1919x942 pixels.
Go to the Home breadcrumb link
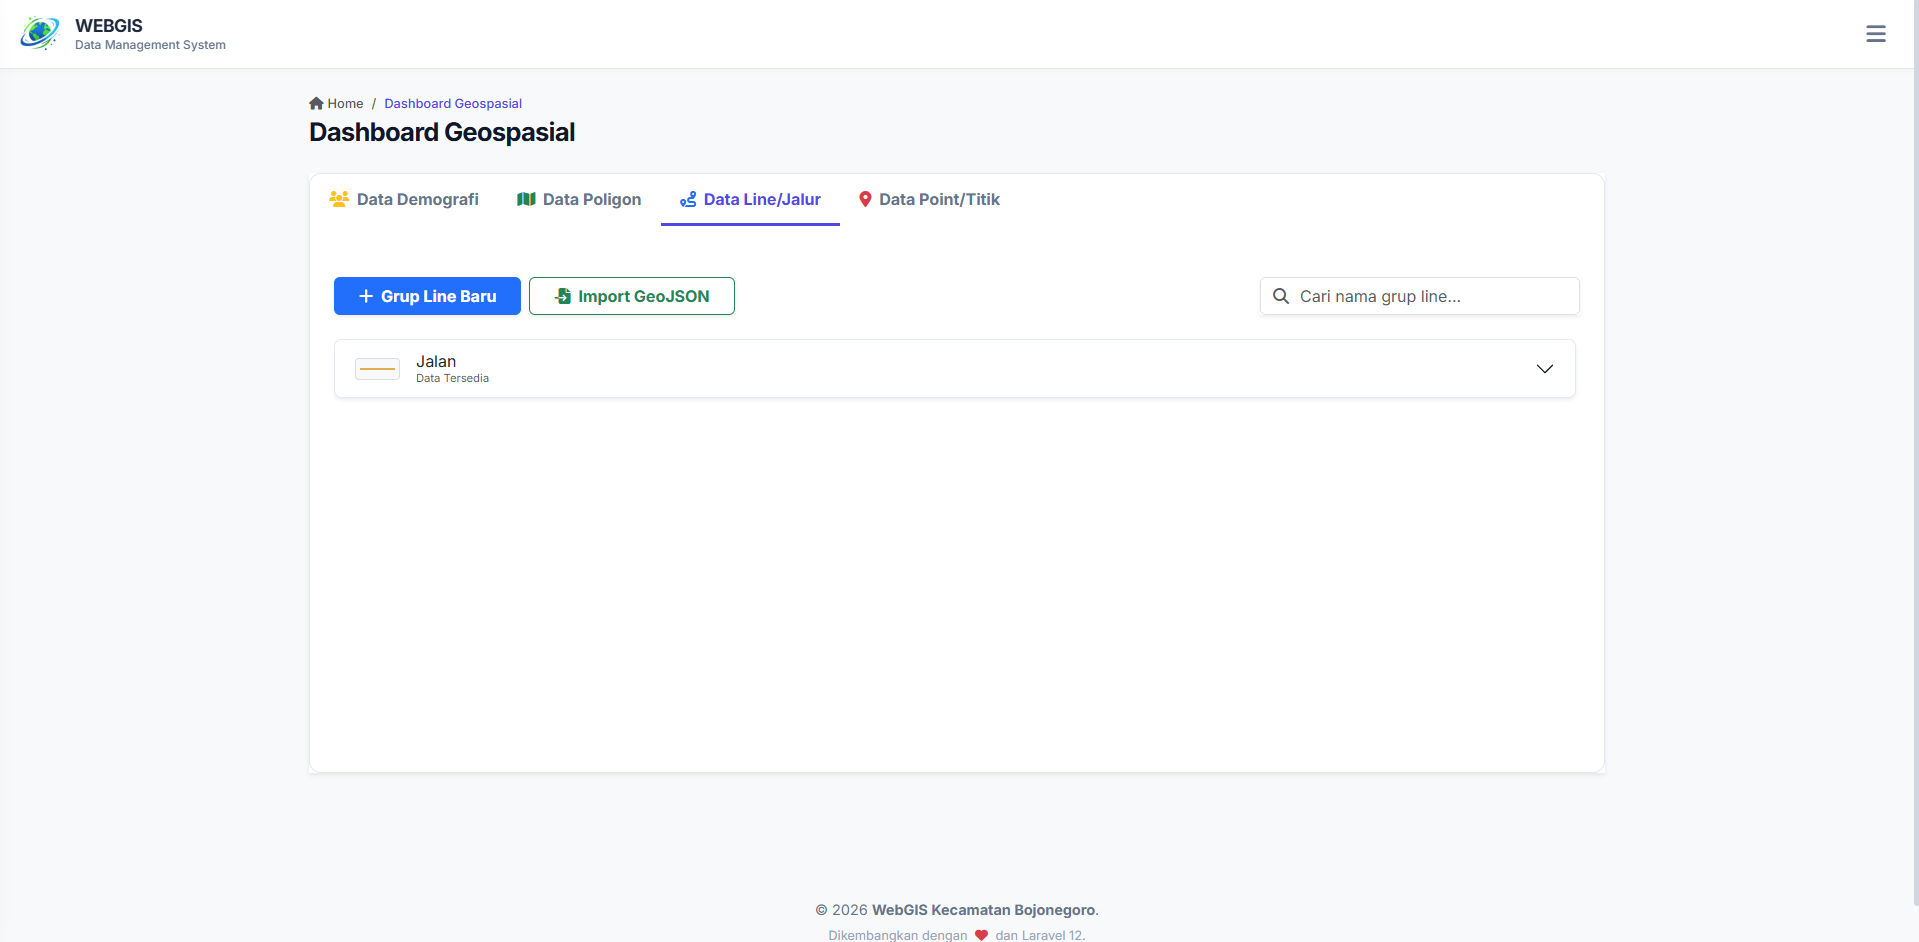click(x=345, y=103)
